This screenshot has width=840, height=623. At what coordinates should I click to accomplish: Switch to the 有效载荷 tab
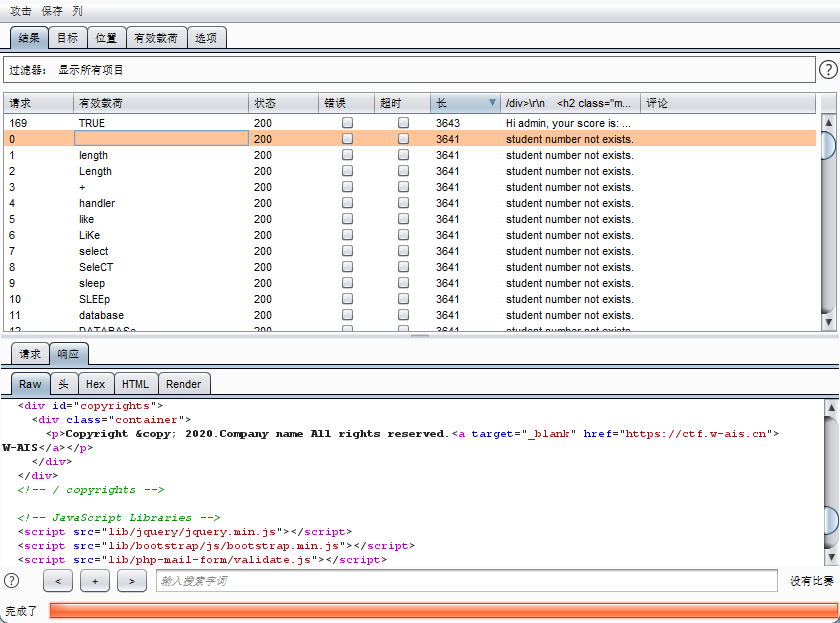[x=156, y=38]
